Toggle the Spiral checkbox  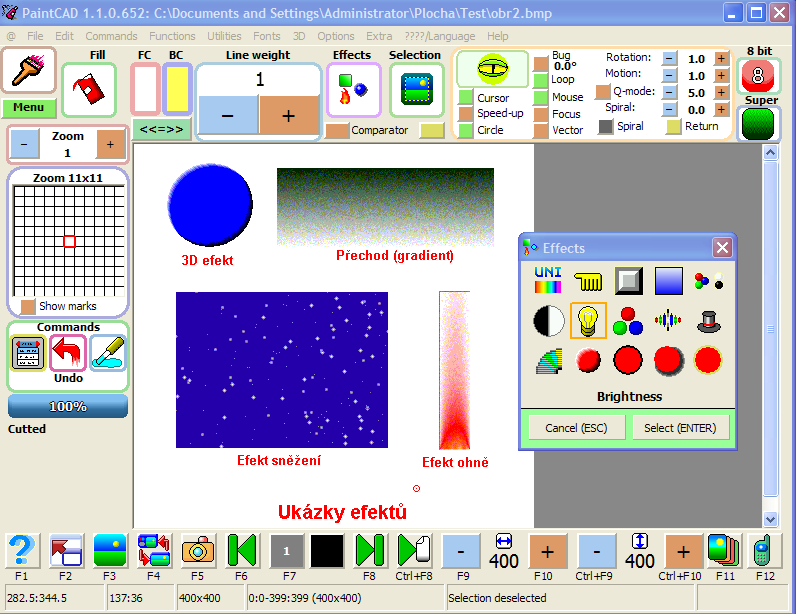pos(606,126)
